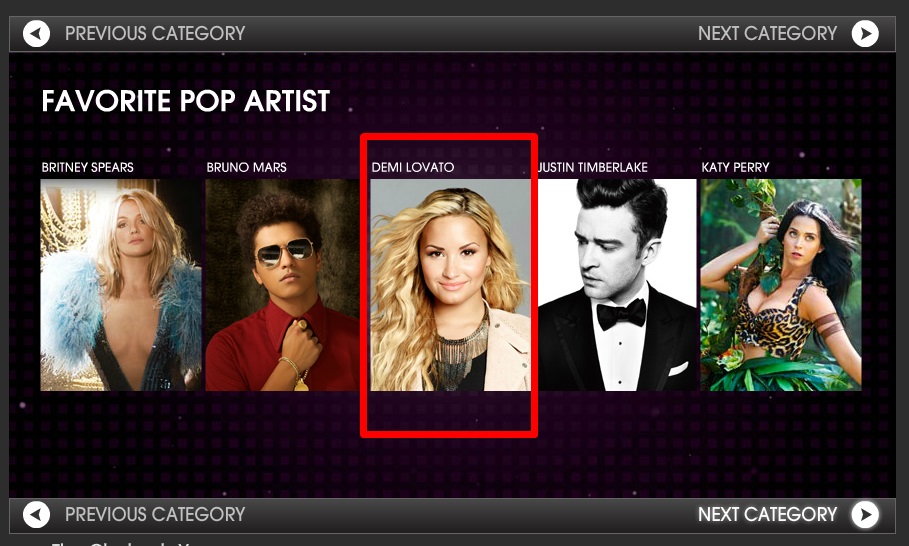Select the Demi Lovato portrait
Screen dimensions: 909x546
coord(450,285)
